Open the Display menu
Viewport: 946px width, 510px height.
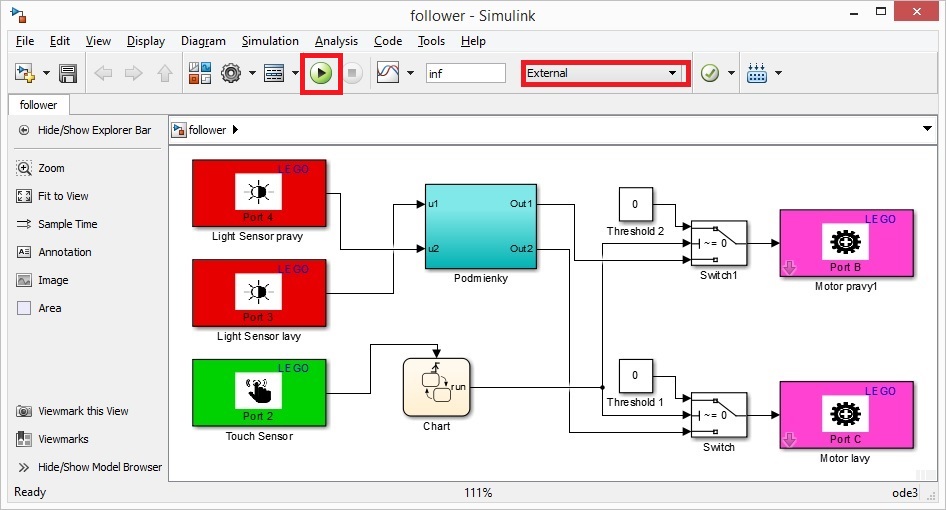pos(145,40)
